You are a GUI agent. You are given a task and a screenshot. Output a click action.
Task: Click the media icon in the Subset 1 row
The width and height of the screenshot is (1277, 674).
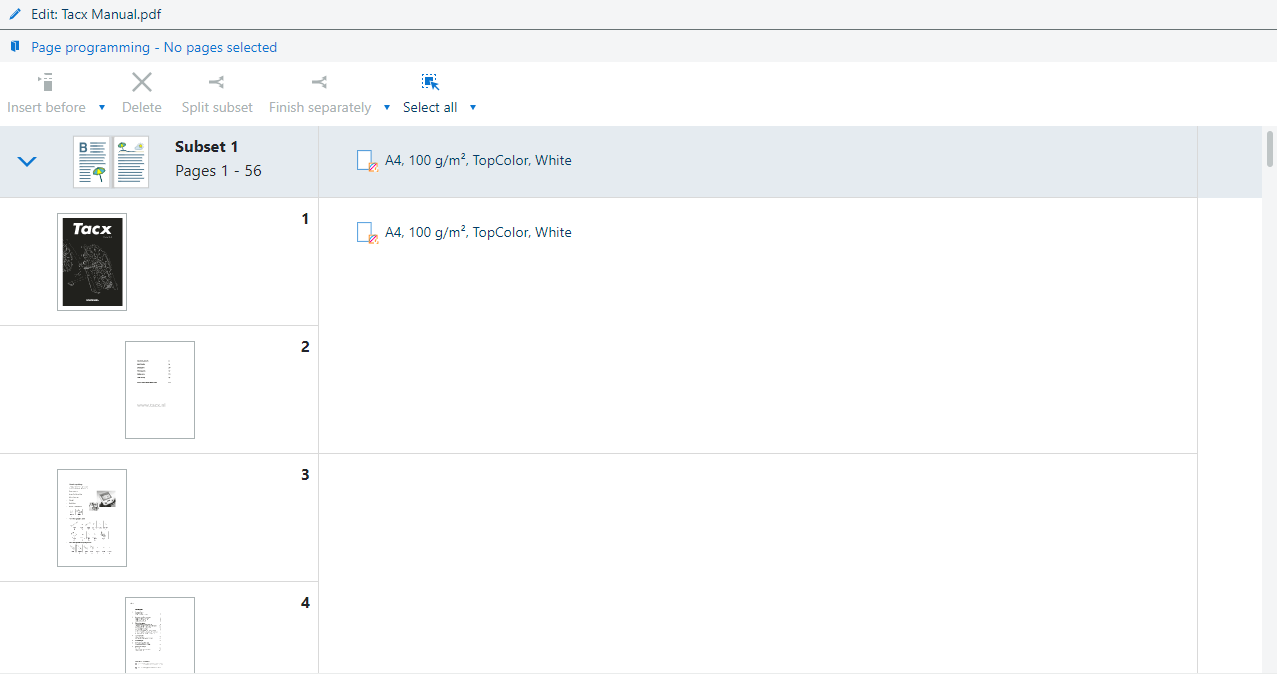pos(367,161)
